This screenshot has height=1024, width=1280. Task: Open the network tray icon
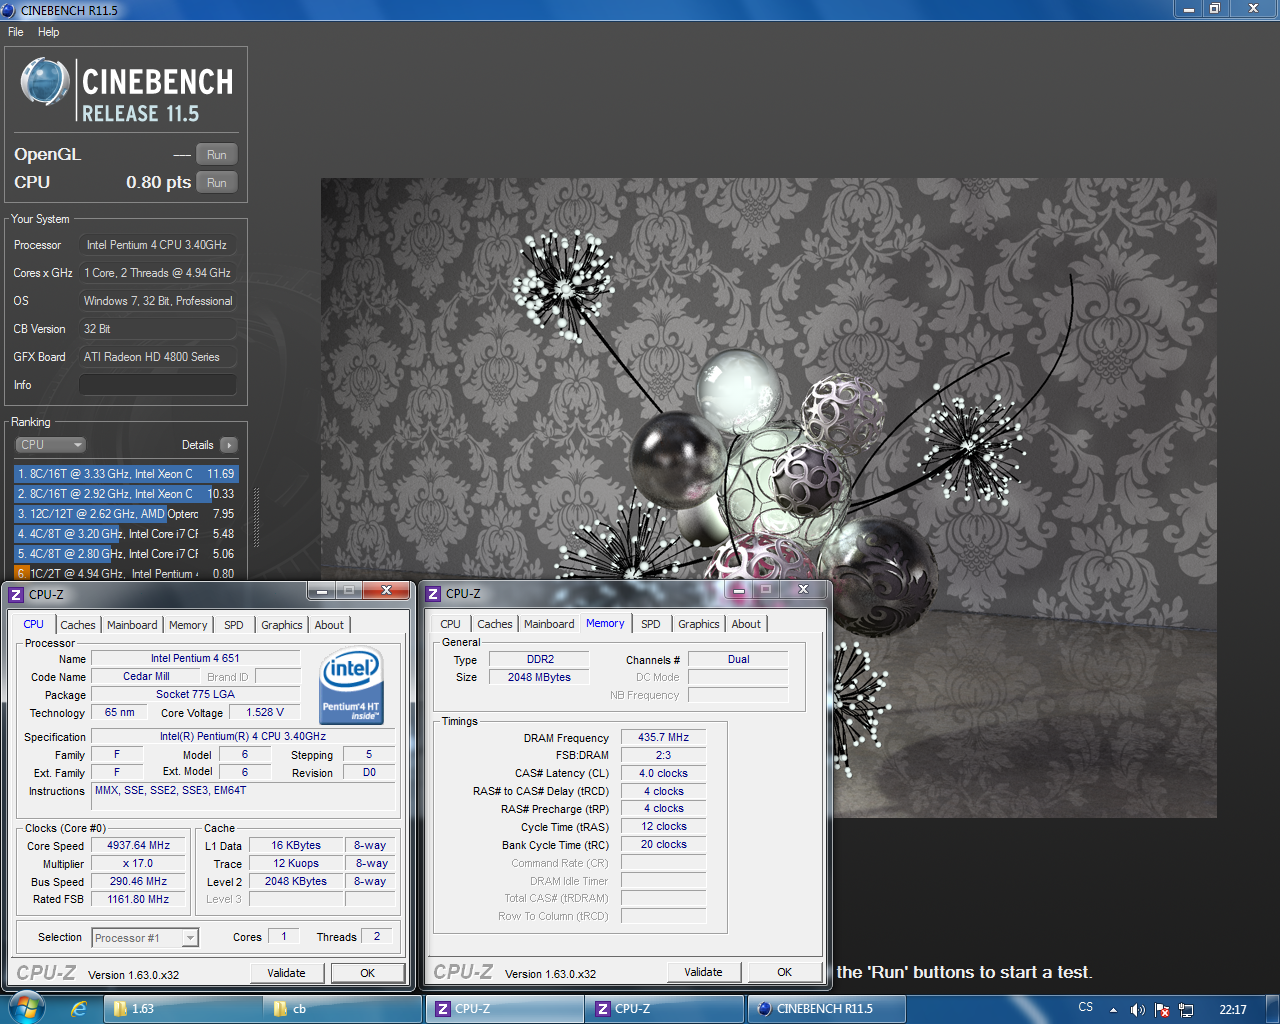[1186, 1010]
